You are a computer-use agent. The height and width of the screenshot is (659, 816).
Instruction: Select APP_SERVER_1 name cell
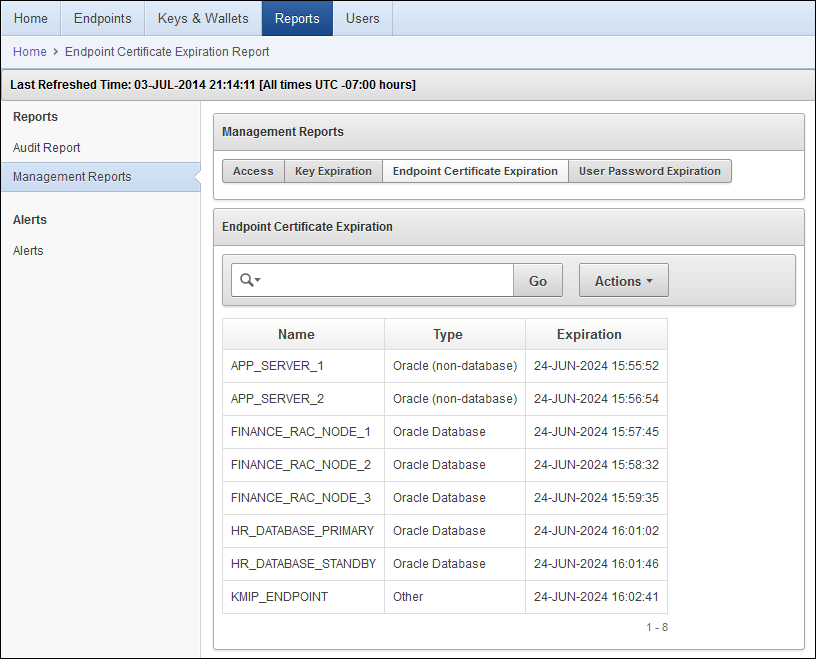point(303,366)
